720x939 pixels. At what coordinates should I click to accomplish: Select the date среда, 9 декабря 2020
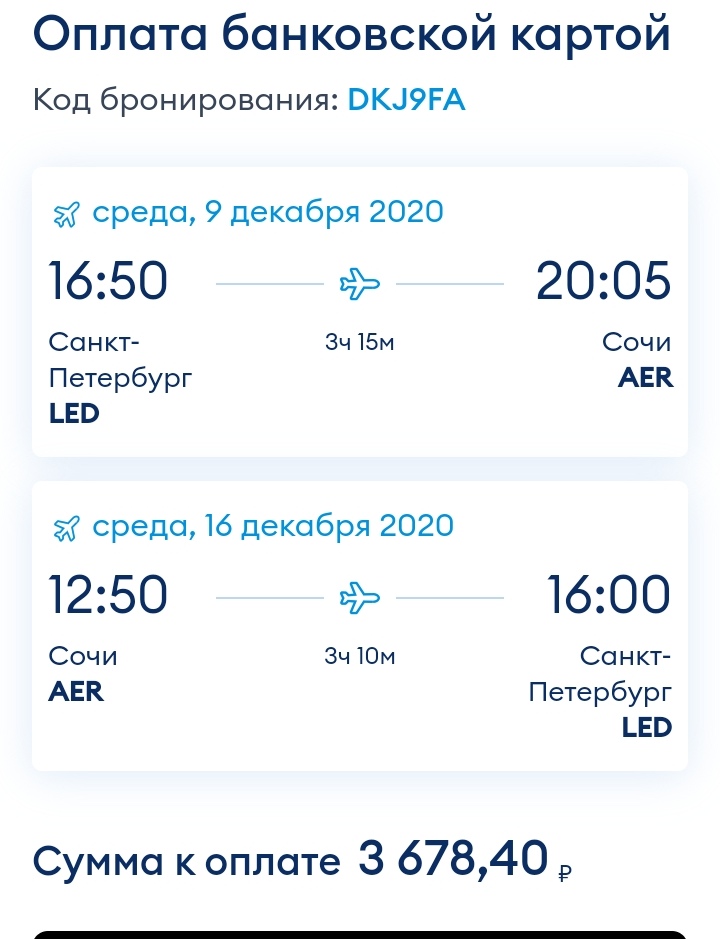(268, 212)
